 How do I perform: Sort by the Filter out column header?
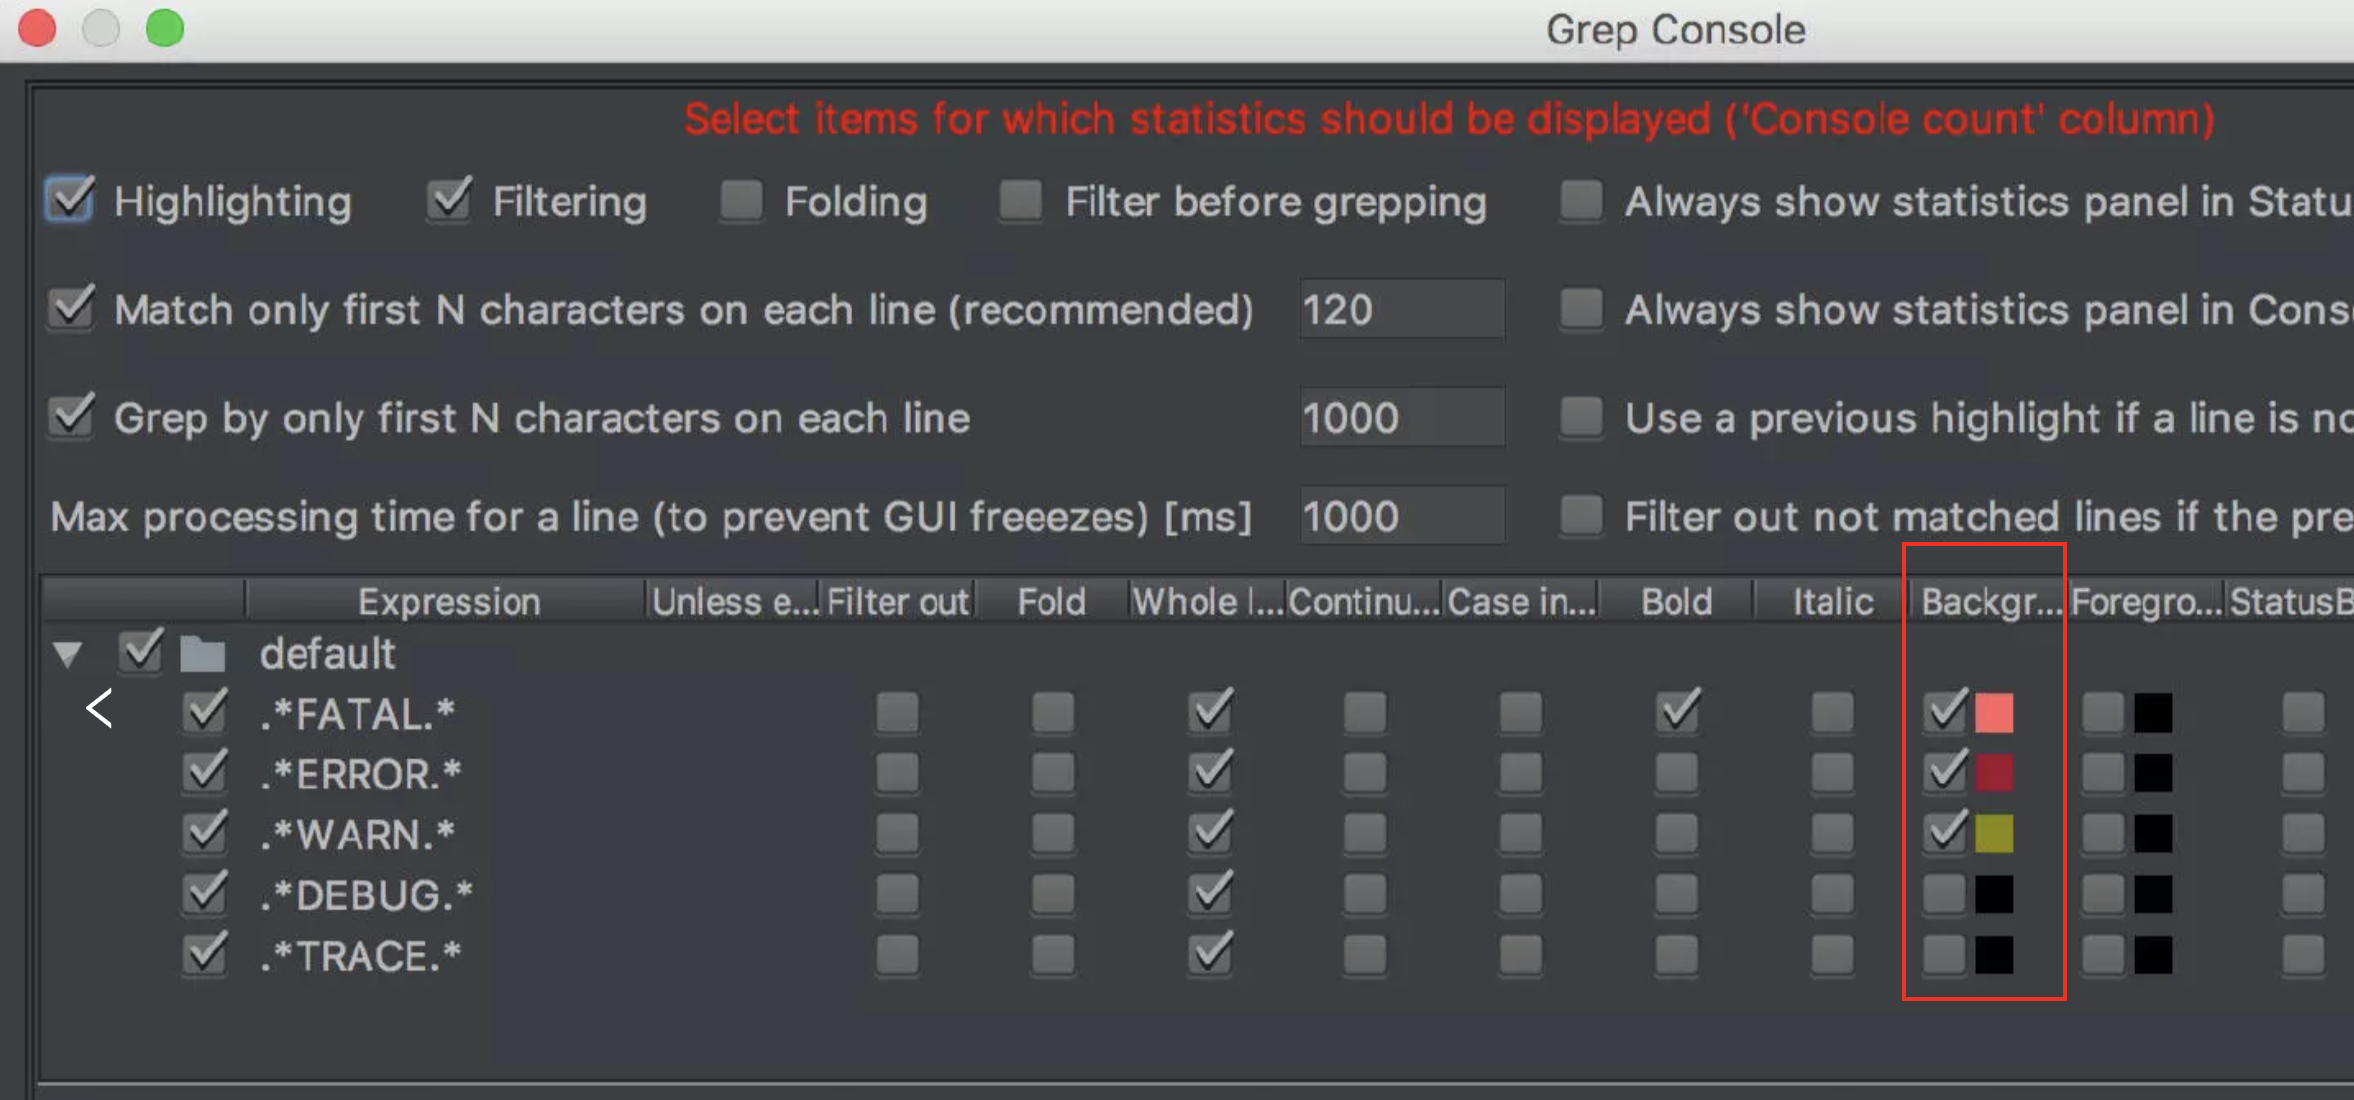[x=897, y=602]
